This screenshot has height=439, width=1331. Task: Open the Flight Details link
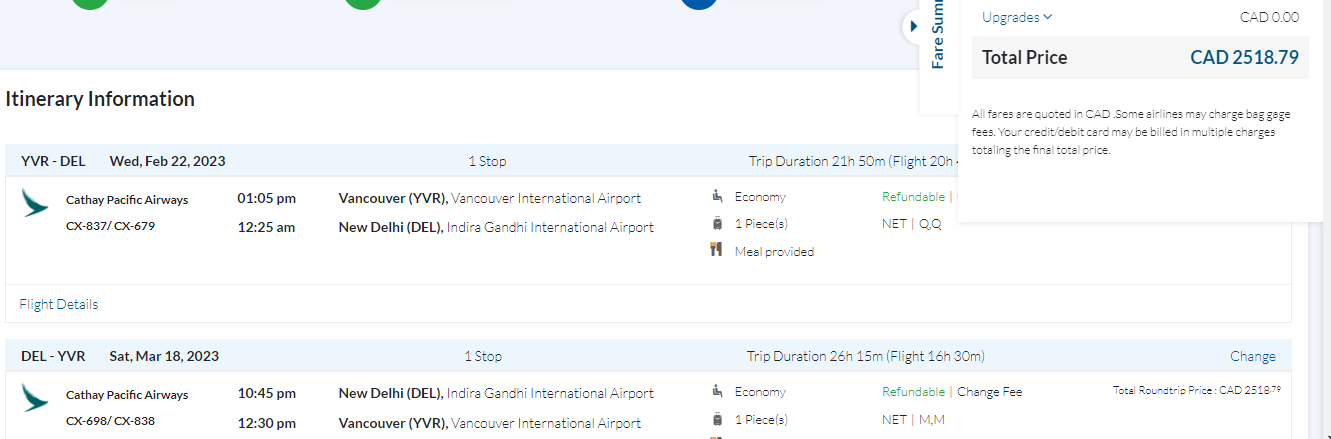[x=59, y=304]
